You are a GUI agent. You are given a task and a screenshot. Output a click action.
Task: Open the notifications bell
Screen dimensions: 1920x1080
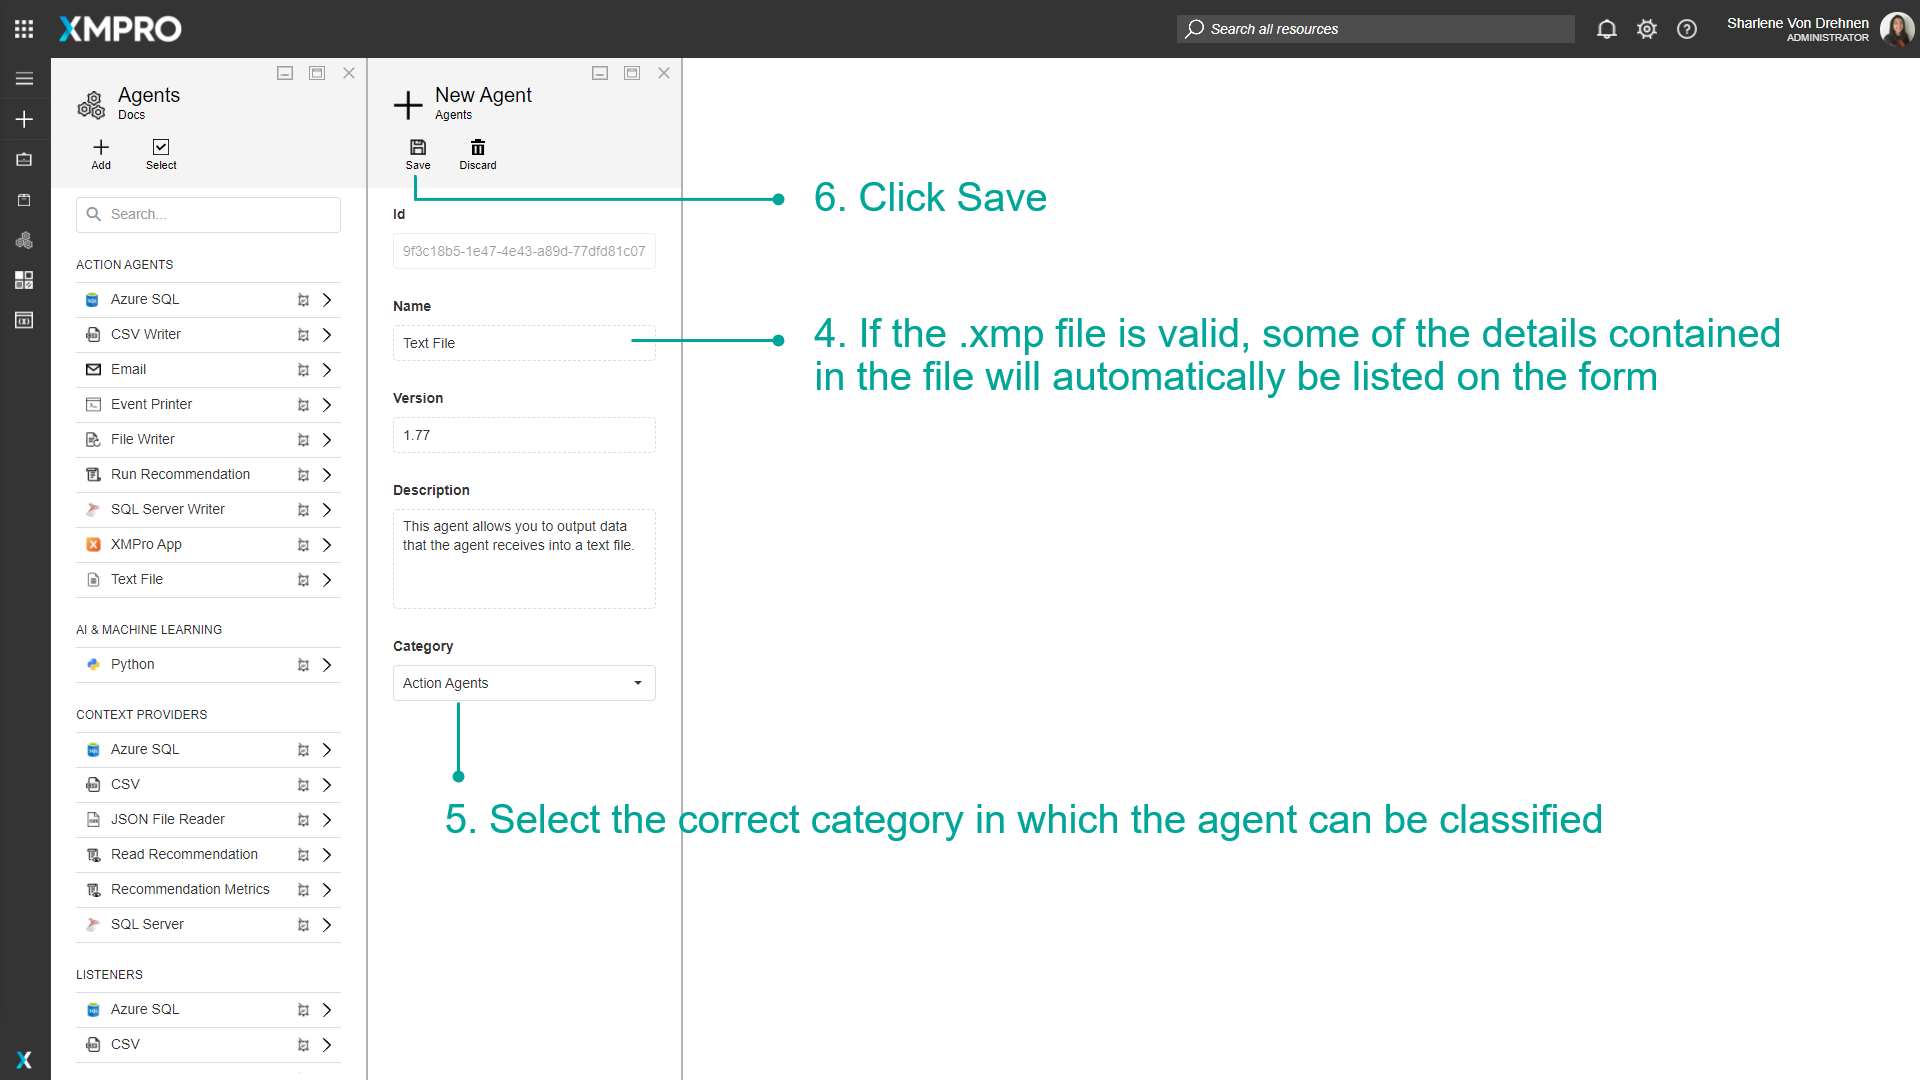tap(1606, 29)
